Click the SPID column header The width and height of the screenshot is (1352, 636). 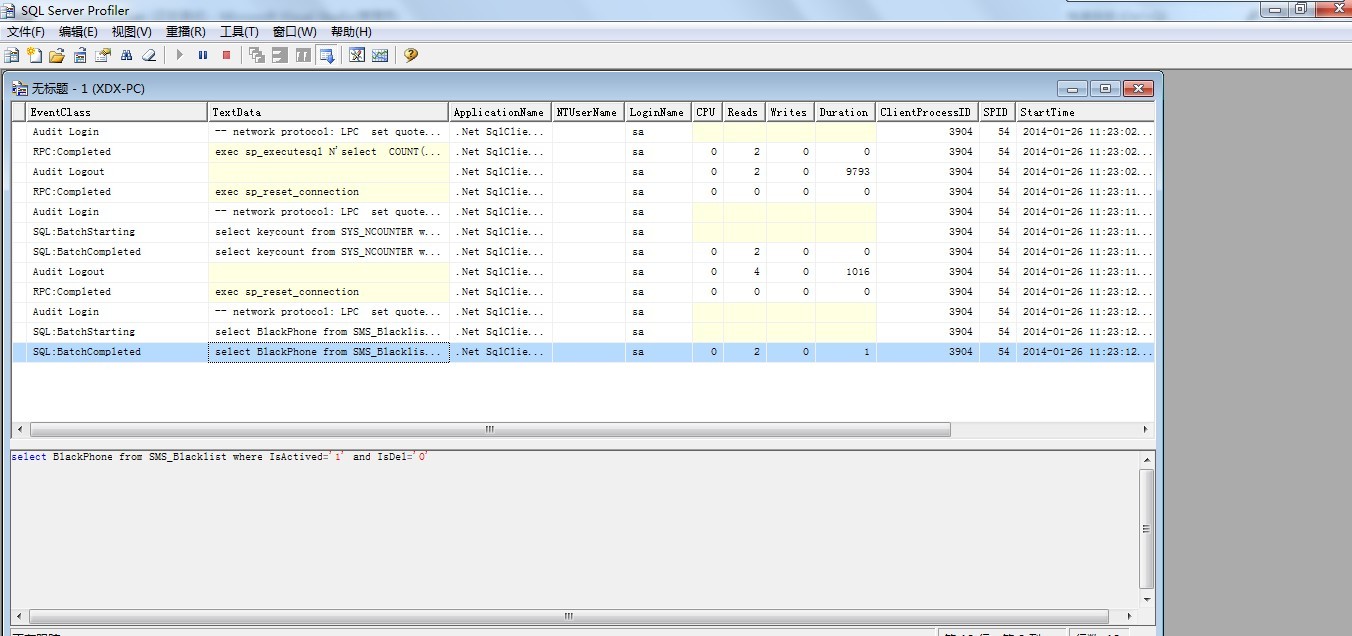997,112
